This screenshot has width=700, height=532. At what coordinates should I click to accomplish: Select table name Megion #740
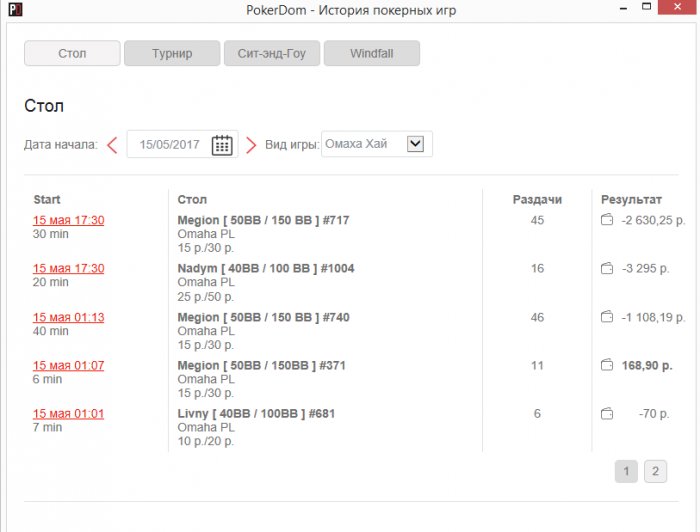point(263,317)
